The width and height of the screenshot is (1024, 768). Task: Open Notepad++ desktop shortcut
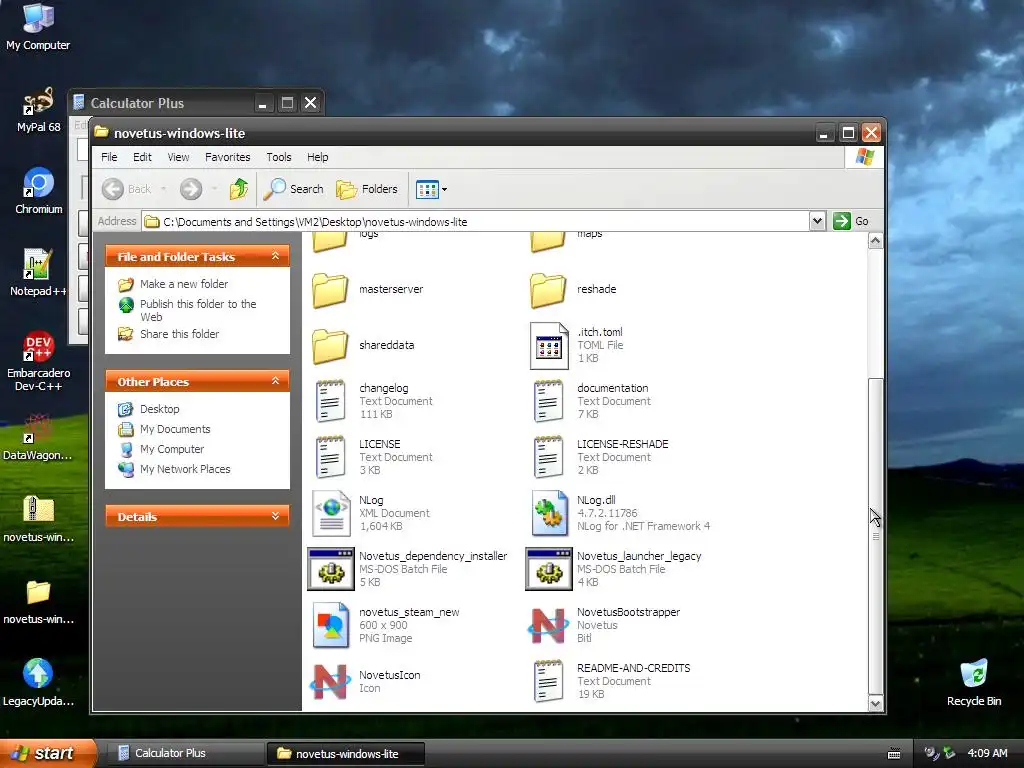pos(38,272)
